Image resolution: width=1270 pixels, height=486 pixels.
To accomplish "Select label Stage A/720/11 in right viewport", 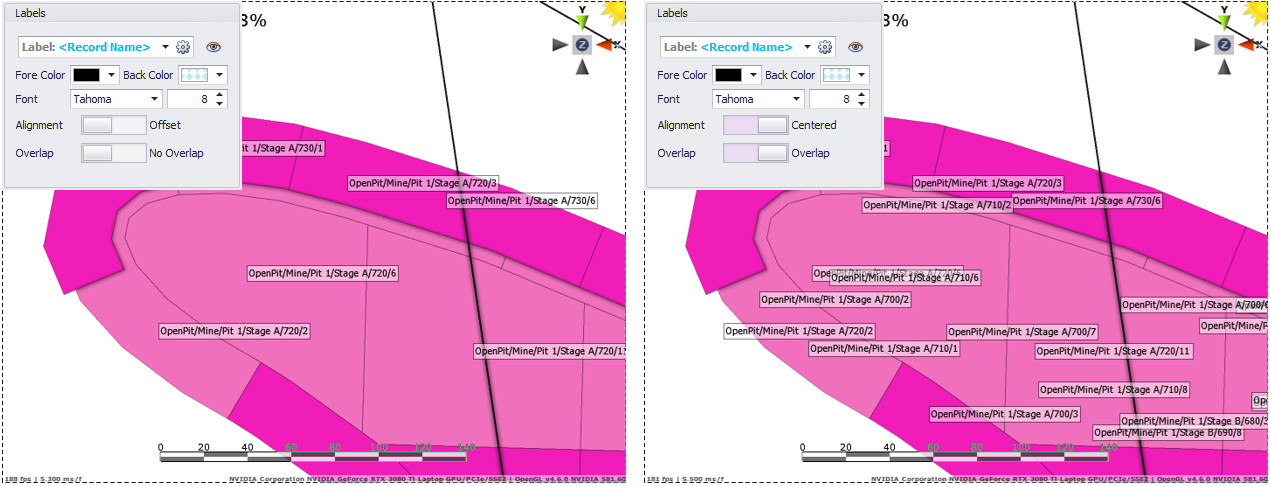I will [1114, 351].
